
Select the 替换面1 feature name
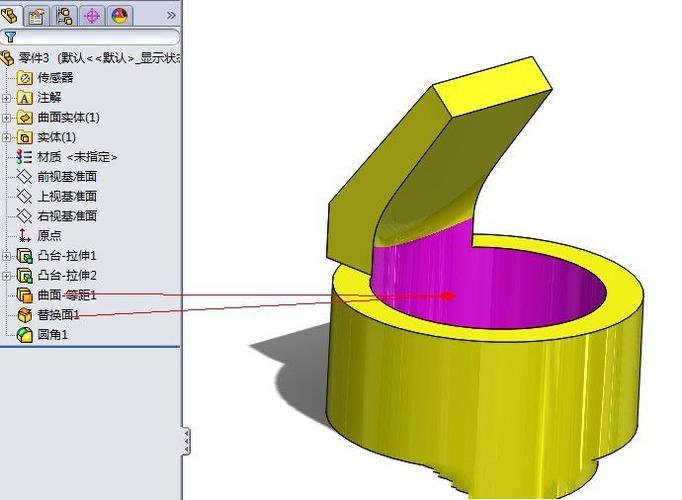(x=58, y=314)
